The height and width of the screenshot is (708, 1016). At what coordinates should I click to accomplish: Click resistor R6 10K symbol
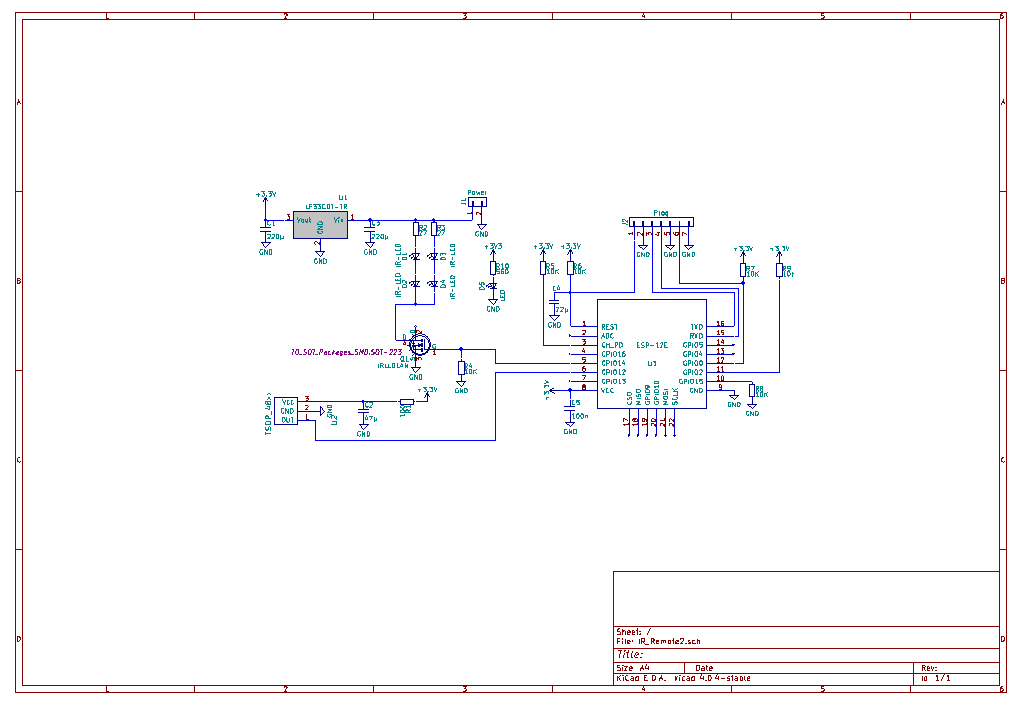tap(570, 268)
